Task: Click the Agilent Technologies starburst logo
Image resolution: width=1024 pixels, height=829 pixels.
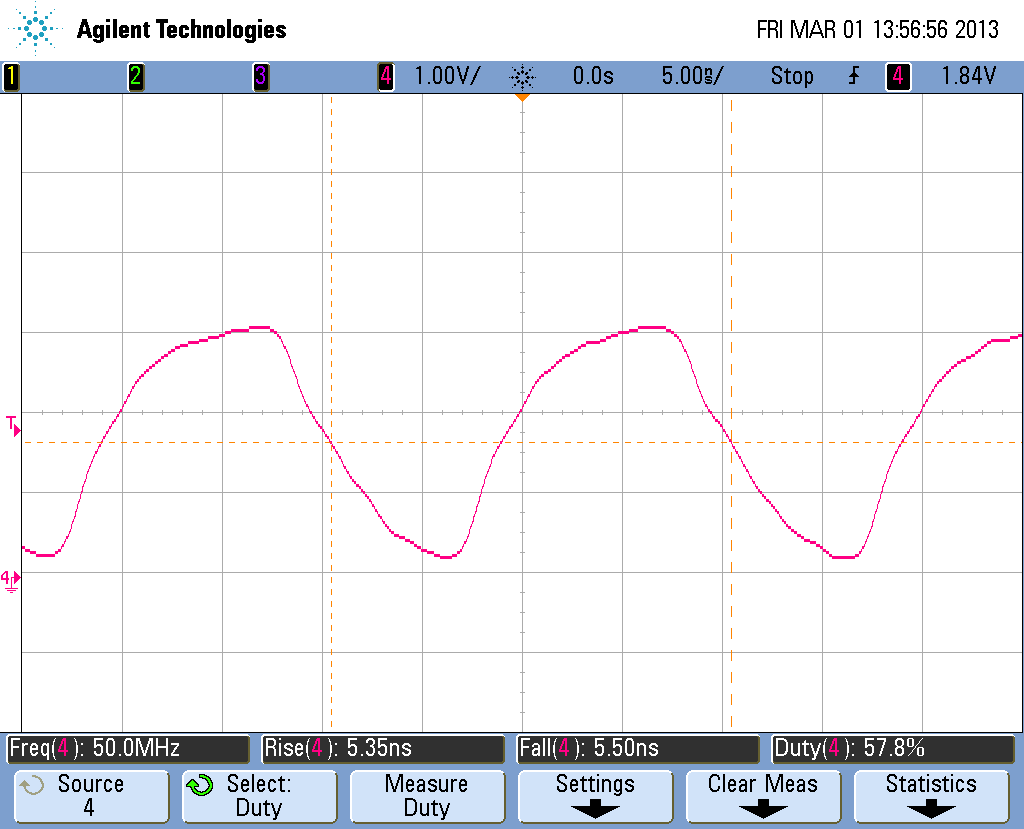Action: (35, 29)
